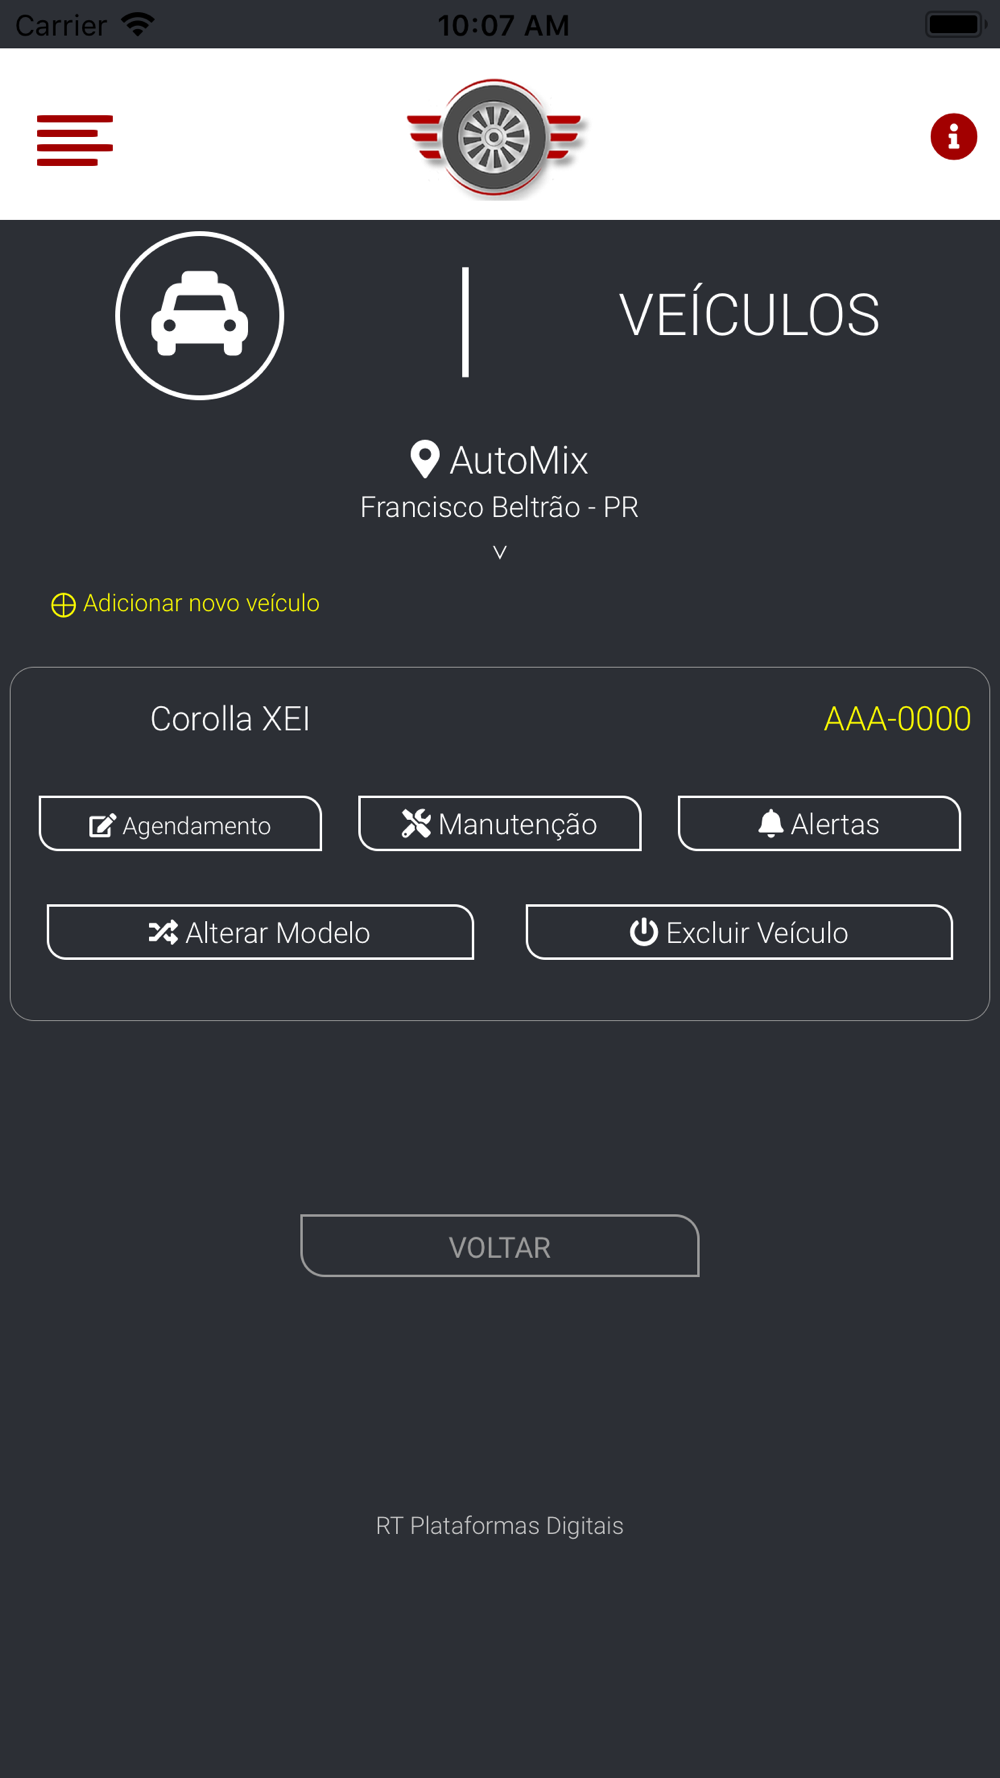This screenshot has height=1778, width=1000.
Task: Open the red hamburger menu
Action: (x=75, y=140)
